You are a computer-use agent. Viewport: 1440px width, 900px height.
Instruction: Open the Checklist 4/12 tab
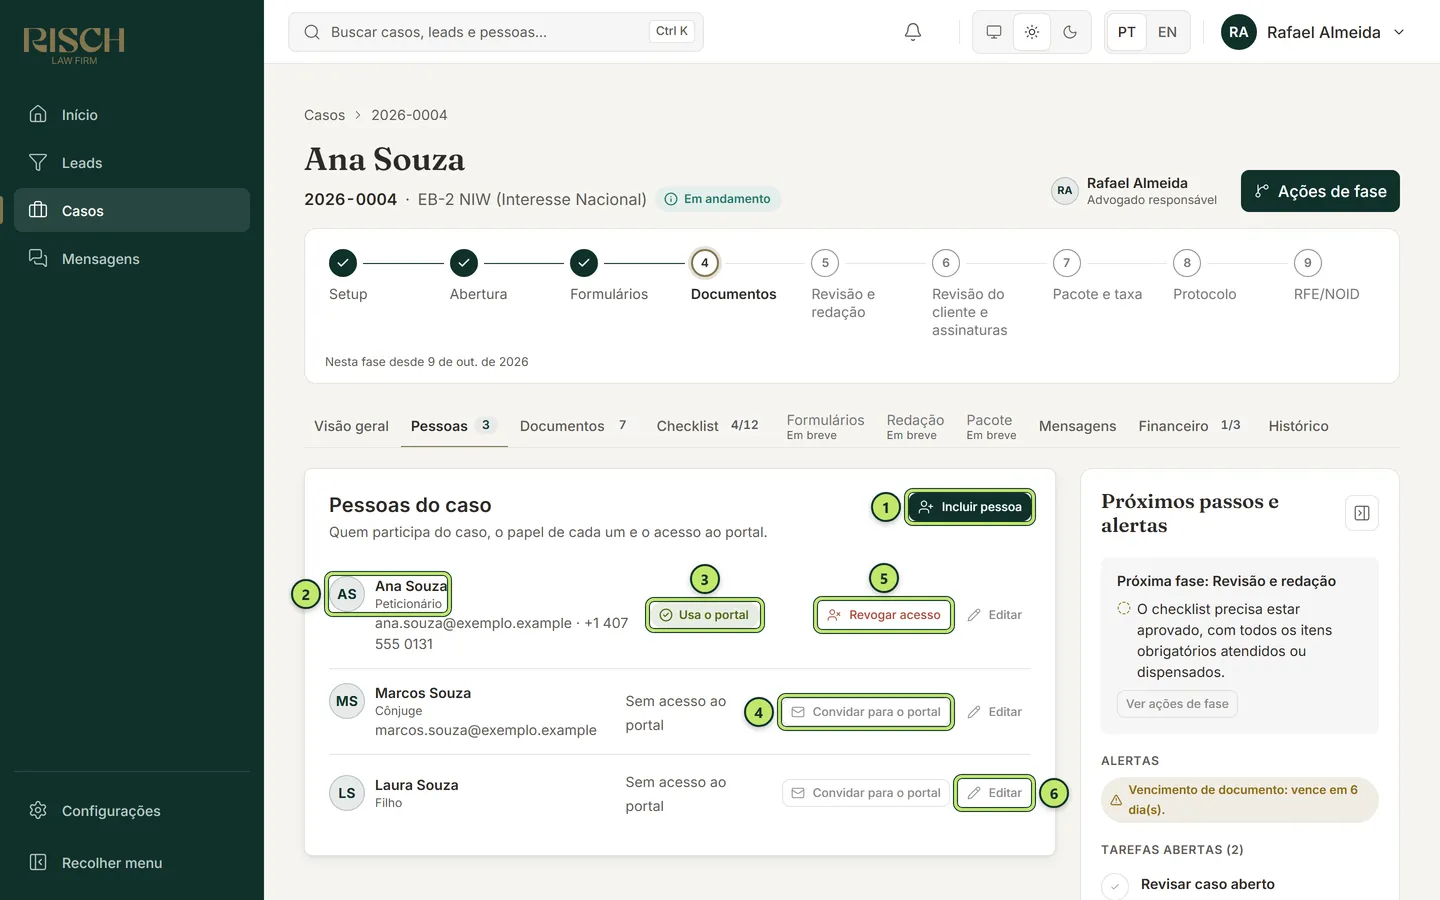pyautogui.click(x=707, y=426)
